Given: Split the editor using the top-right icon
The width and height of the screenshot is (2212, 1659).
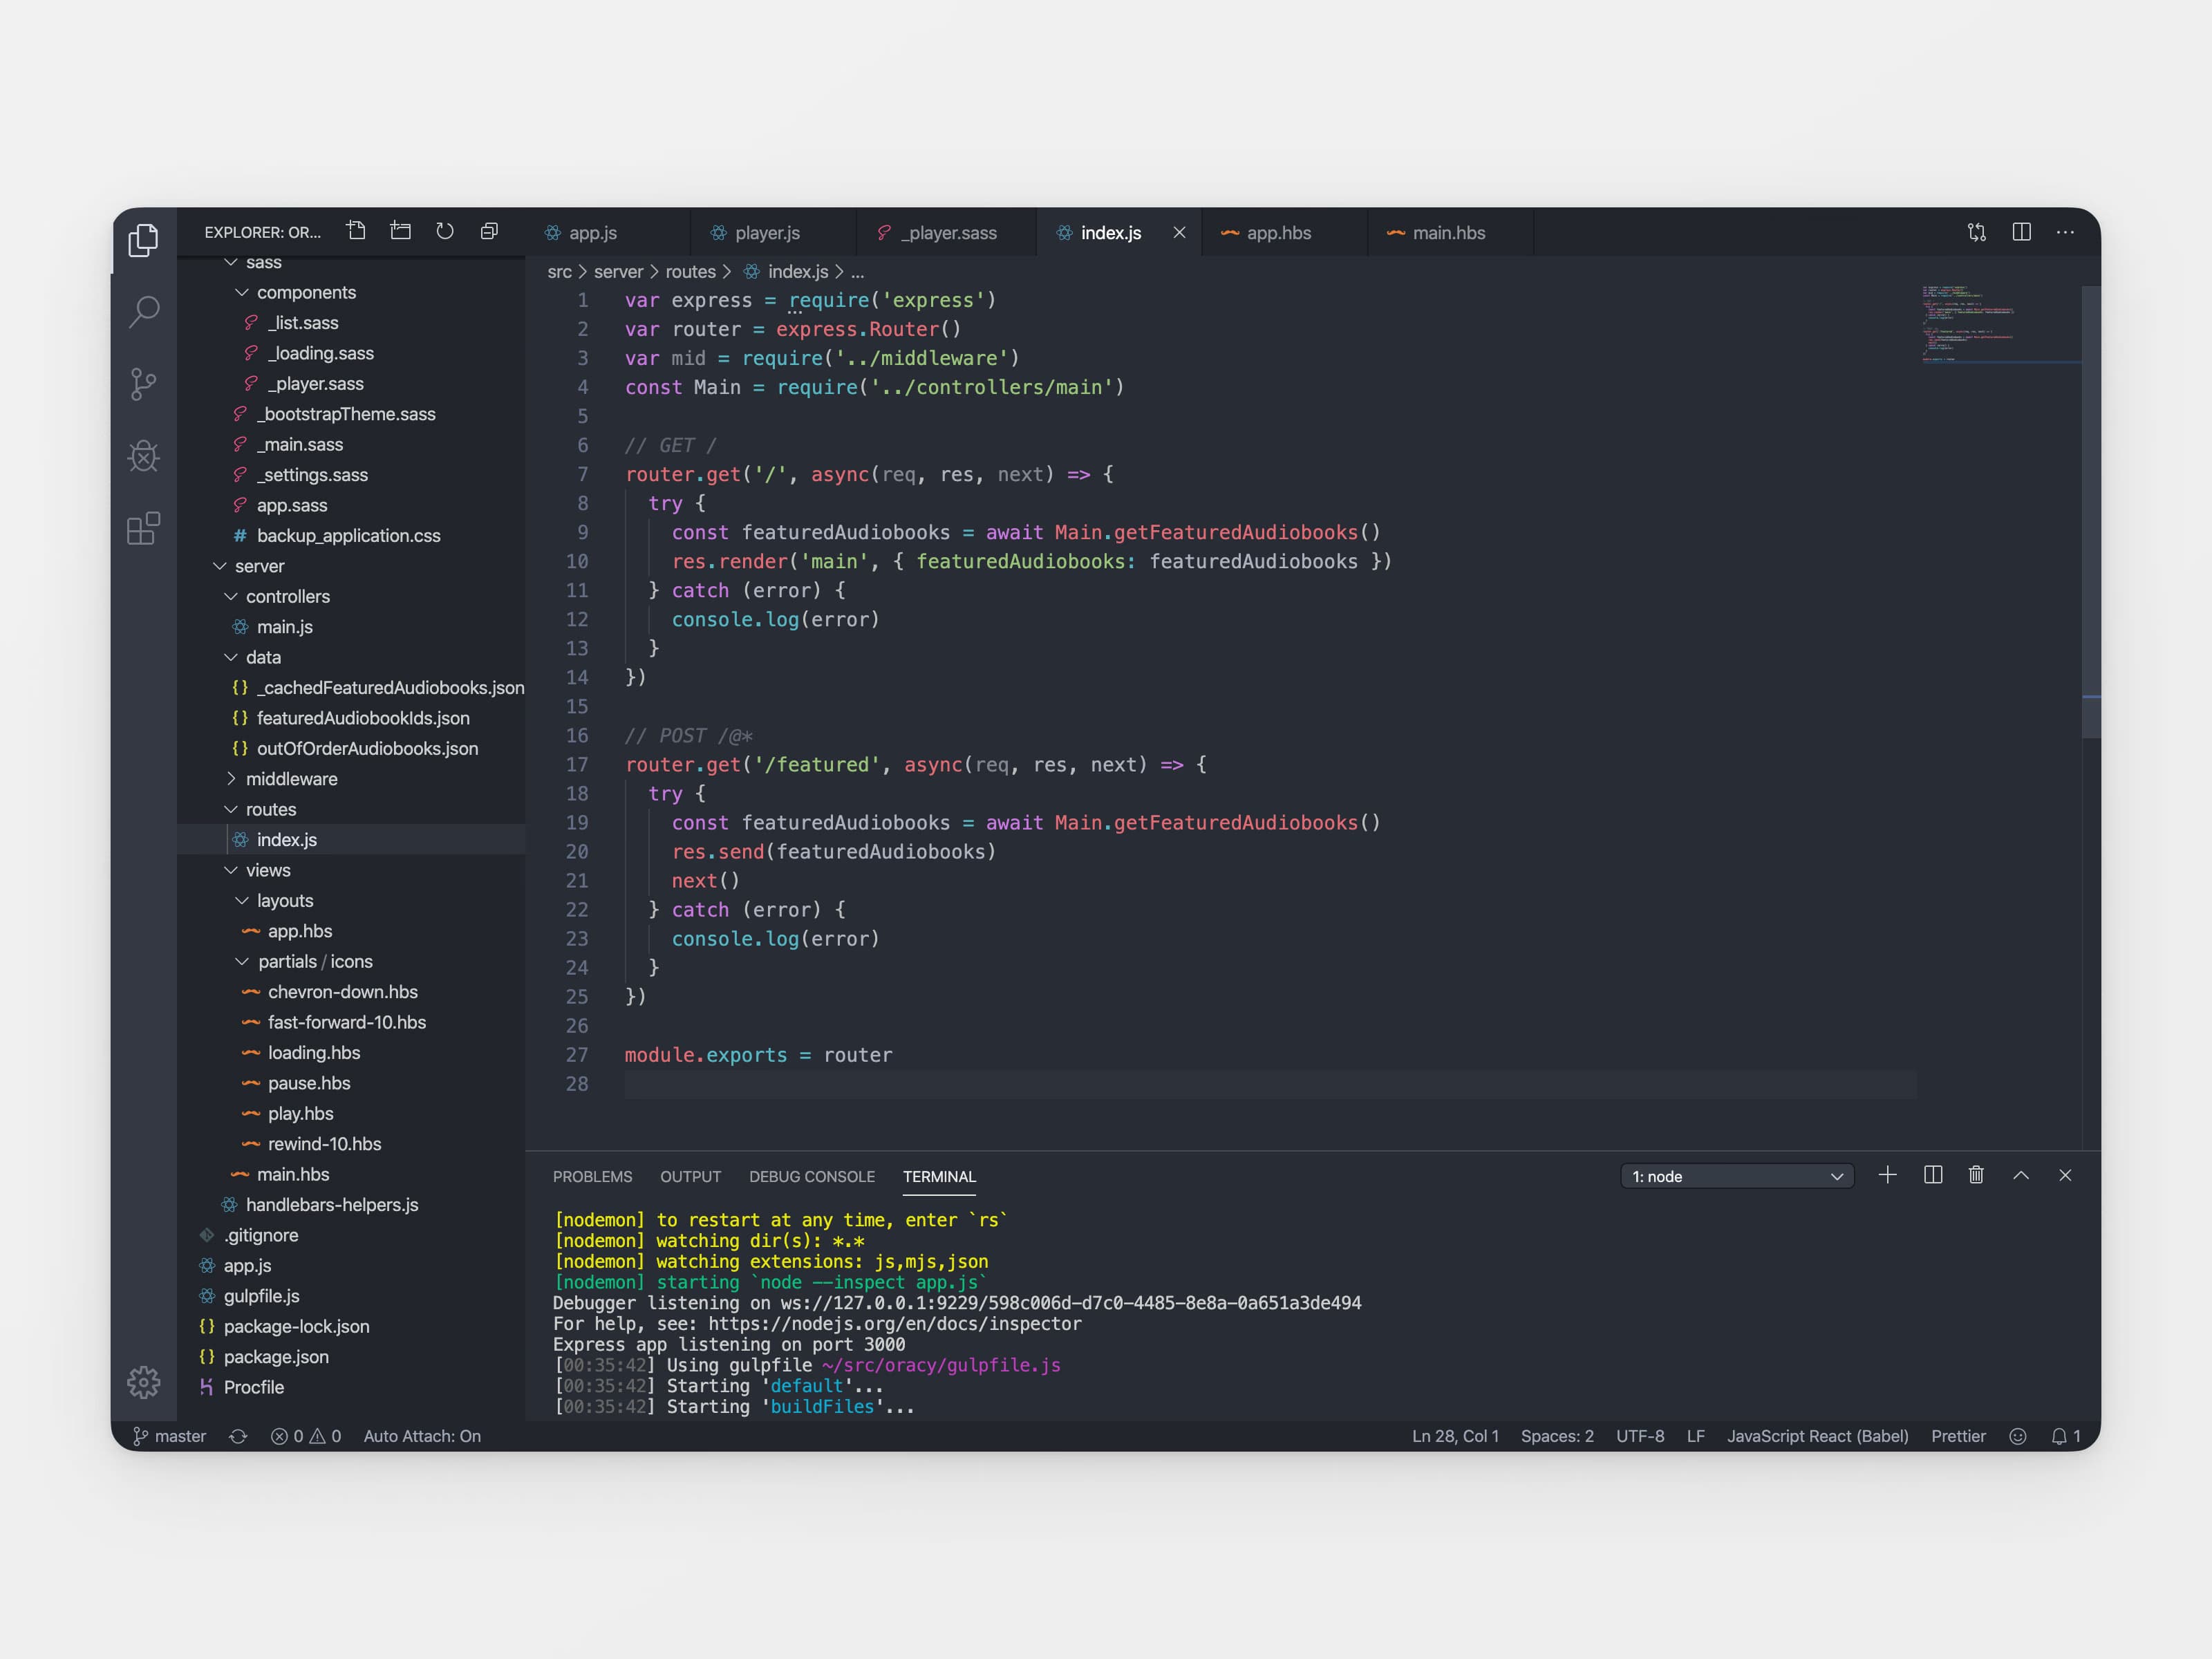Looking at the screenshot, I should (x=2021, y=231).
